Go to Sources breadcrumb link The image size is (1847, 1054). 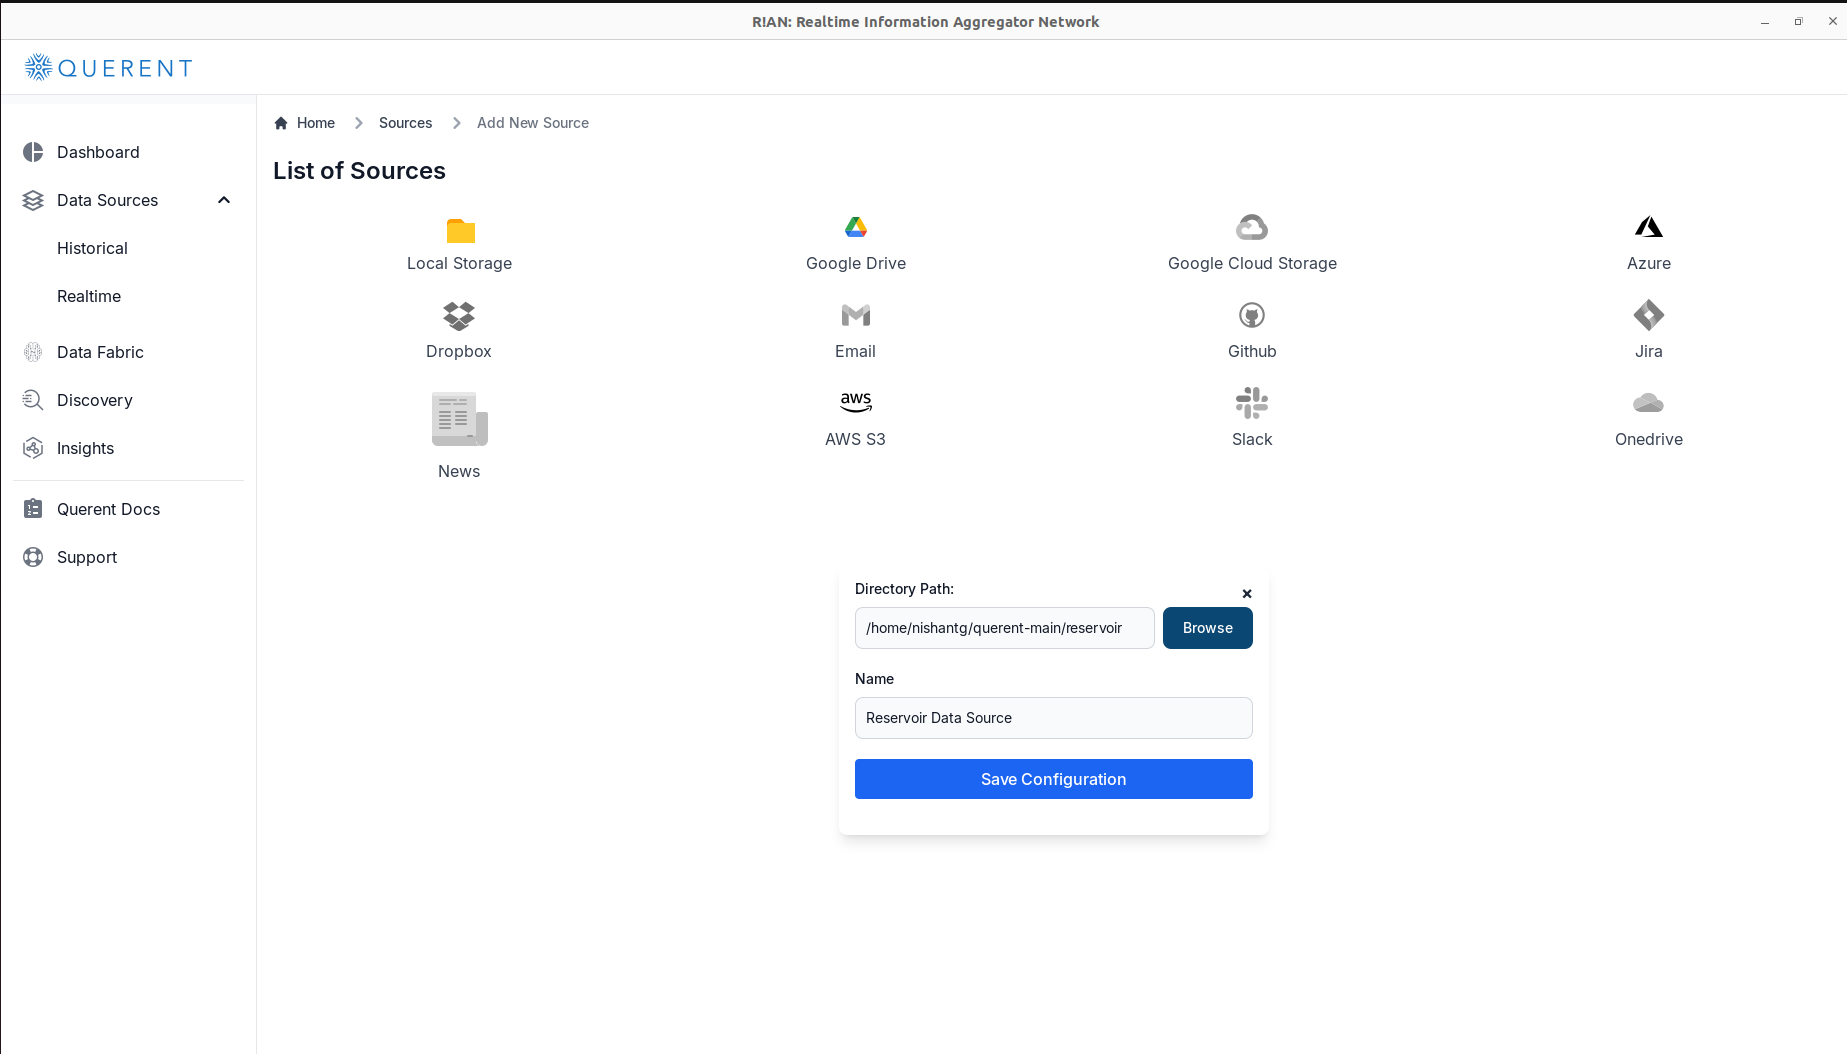(405, 123)
